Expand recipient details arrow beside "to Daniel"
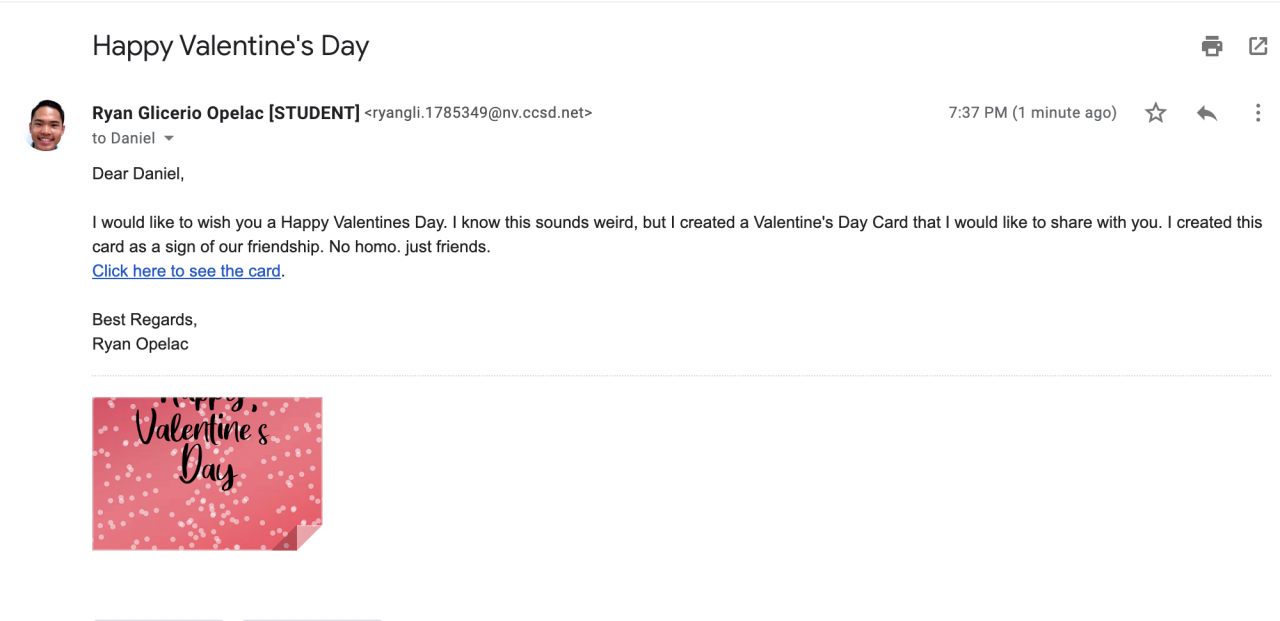This screenshot has width=1280, height=621. click(169, 138)
